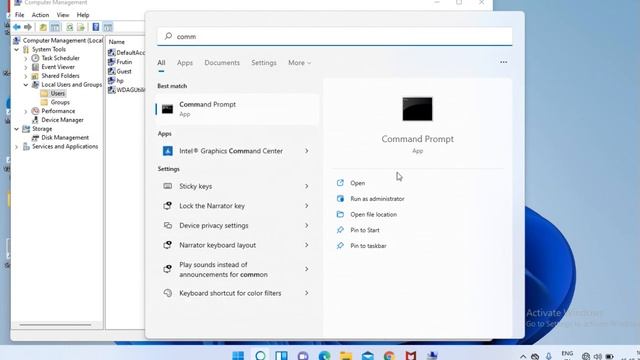
Task: Select Disk Management in tree
Action: click(65, 138)
